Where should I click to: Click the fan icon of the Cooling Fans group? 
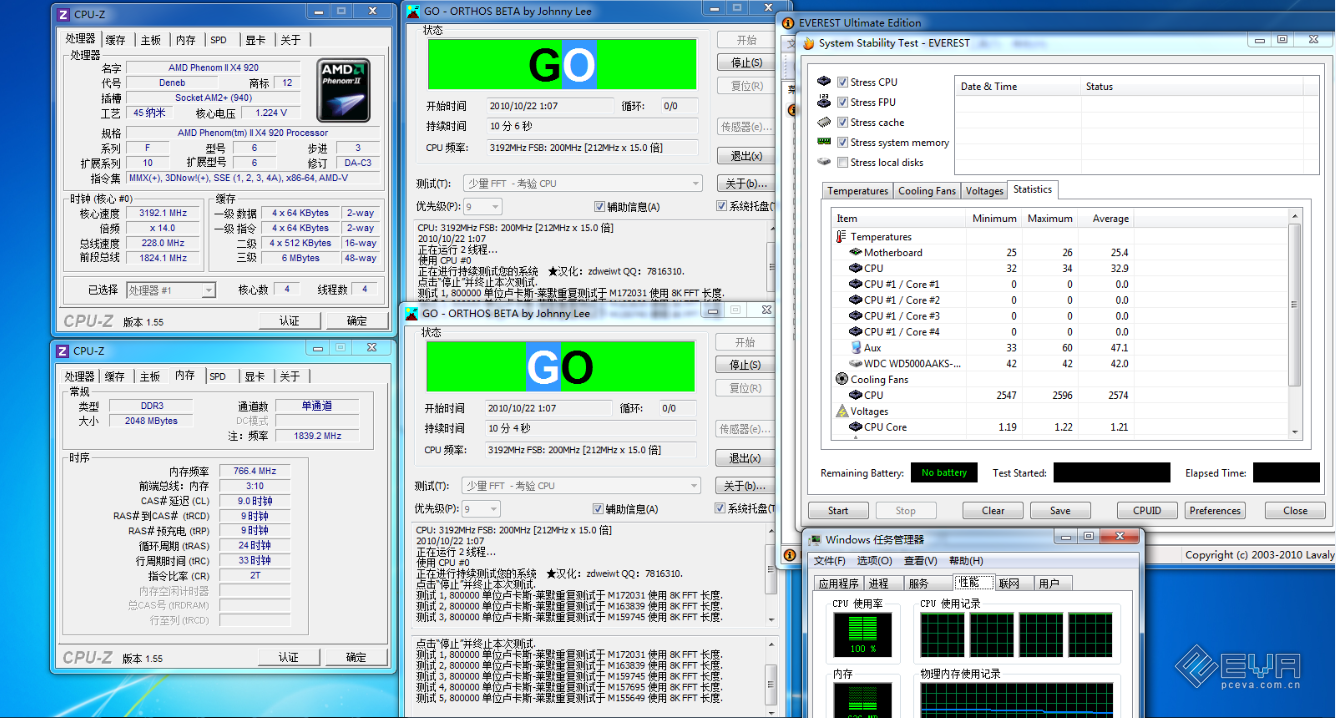click(841, 379)
